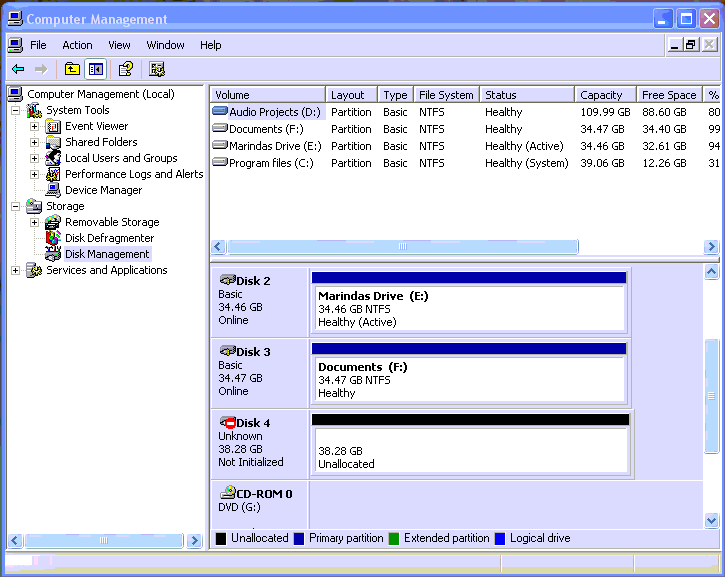Open the View menu
This screenshot has height=577, width=725.
click(x=119, y=45)
